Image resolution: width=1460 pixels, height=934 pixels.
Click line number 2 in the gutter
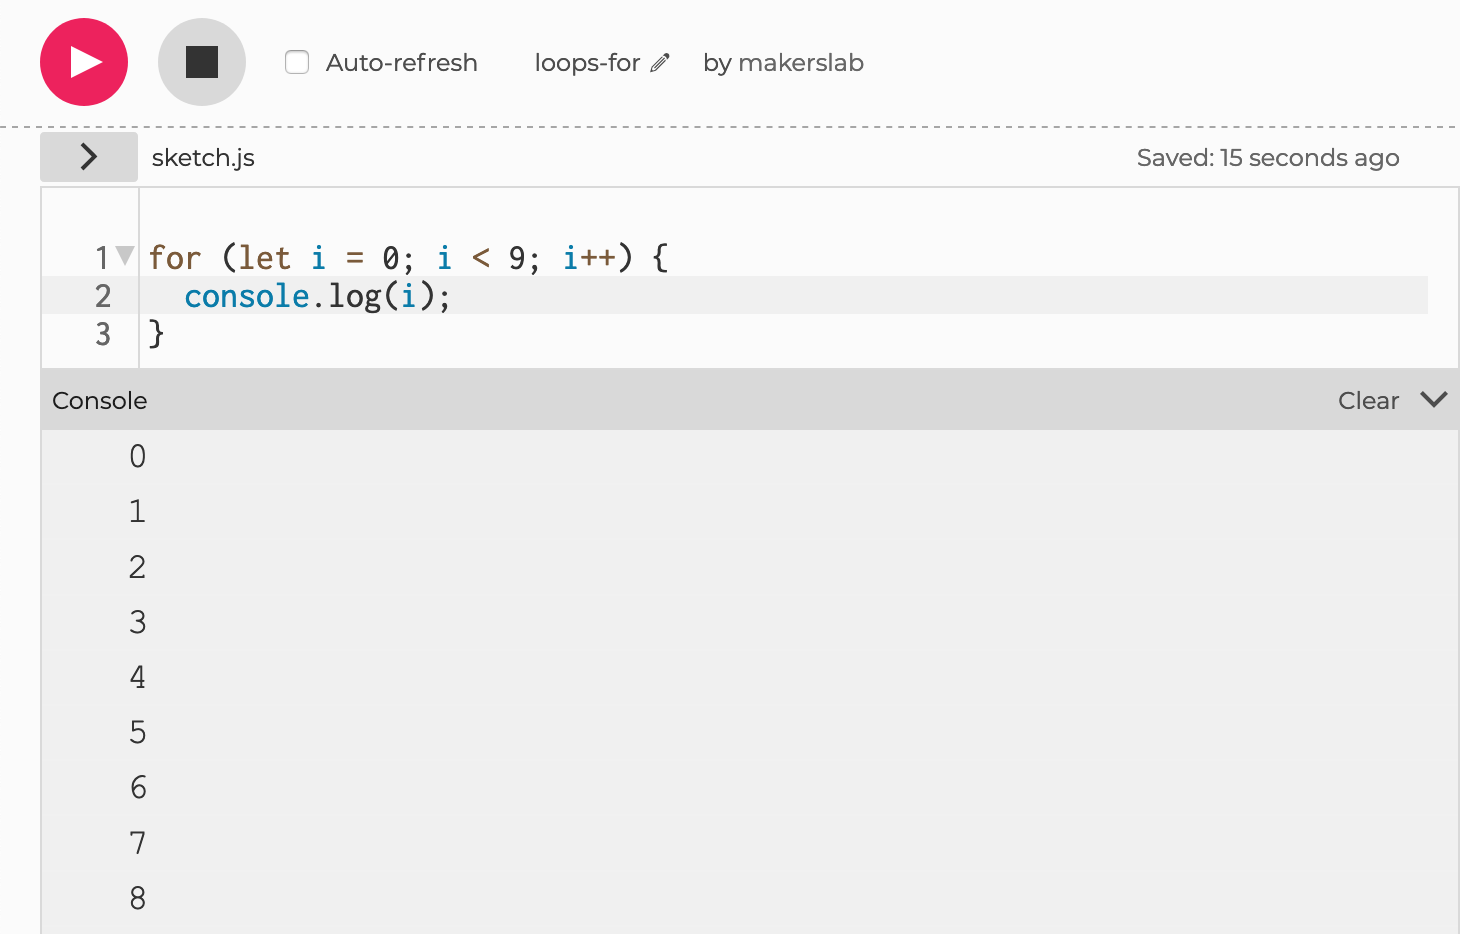coord(103,296)
